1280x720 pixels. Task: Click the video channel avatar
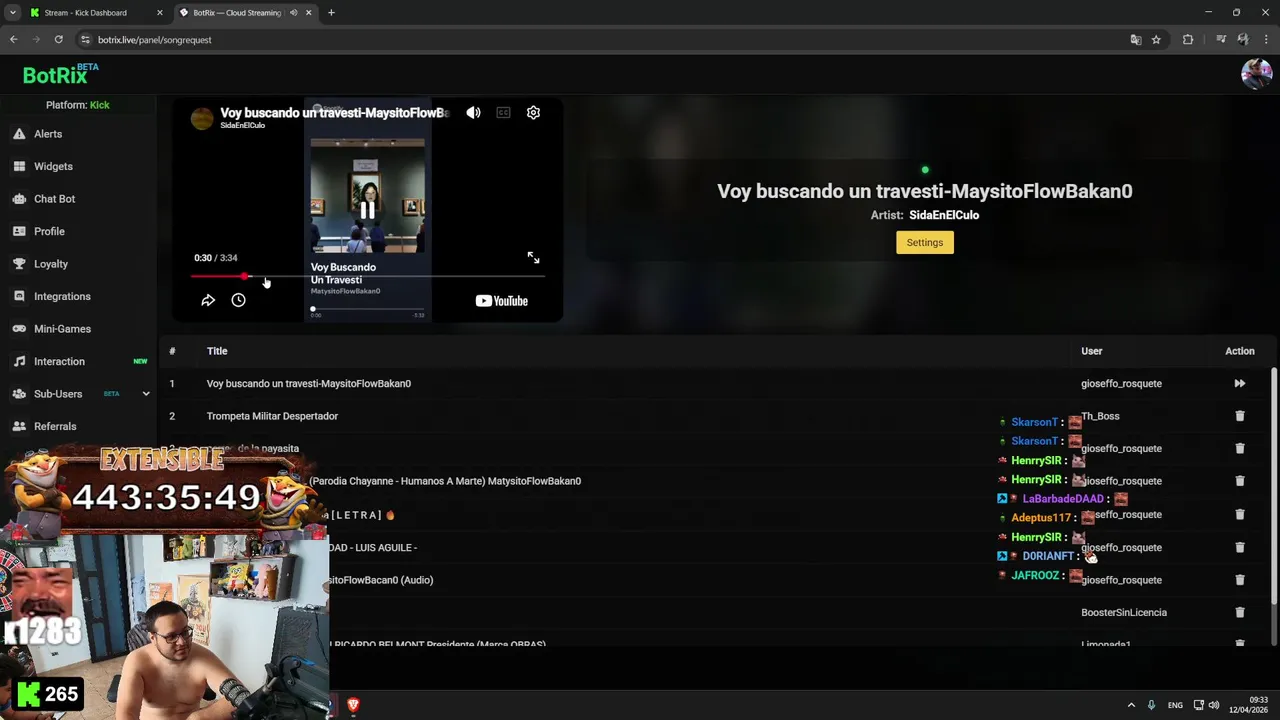202,118
